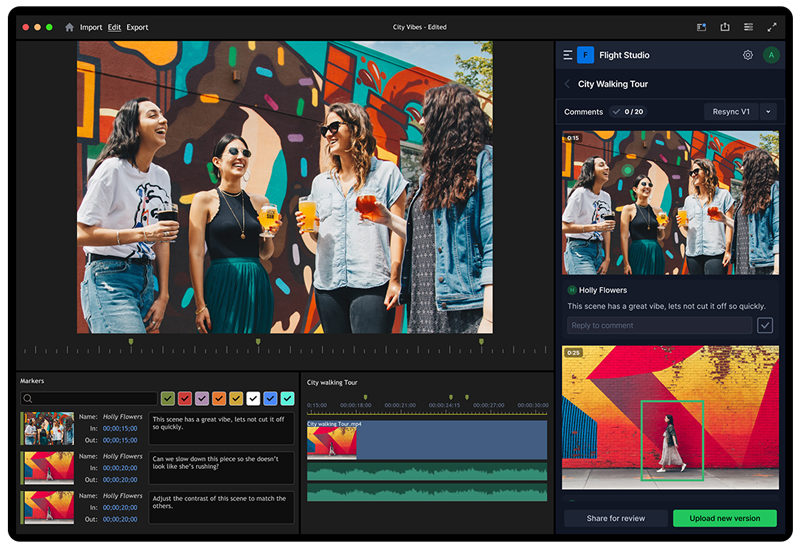
Task: Open Flight Studio settings gear
Action: (748, 55)
